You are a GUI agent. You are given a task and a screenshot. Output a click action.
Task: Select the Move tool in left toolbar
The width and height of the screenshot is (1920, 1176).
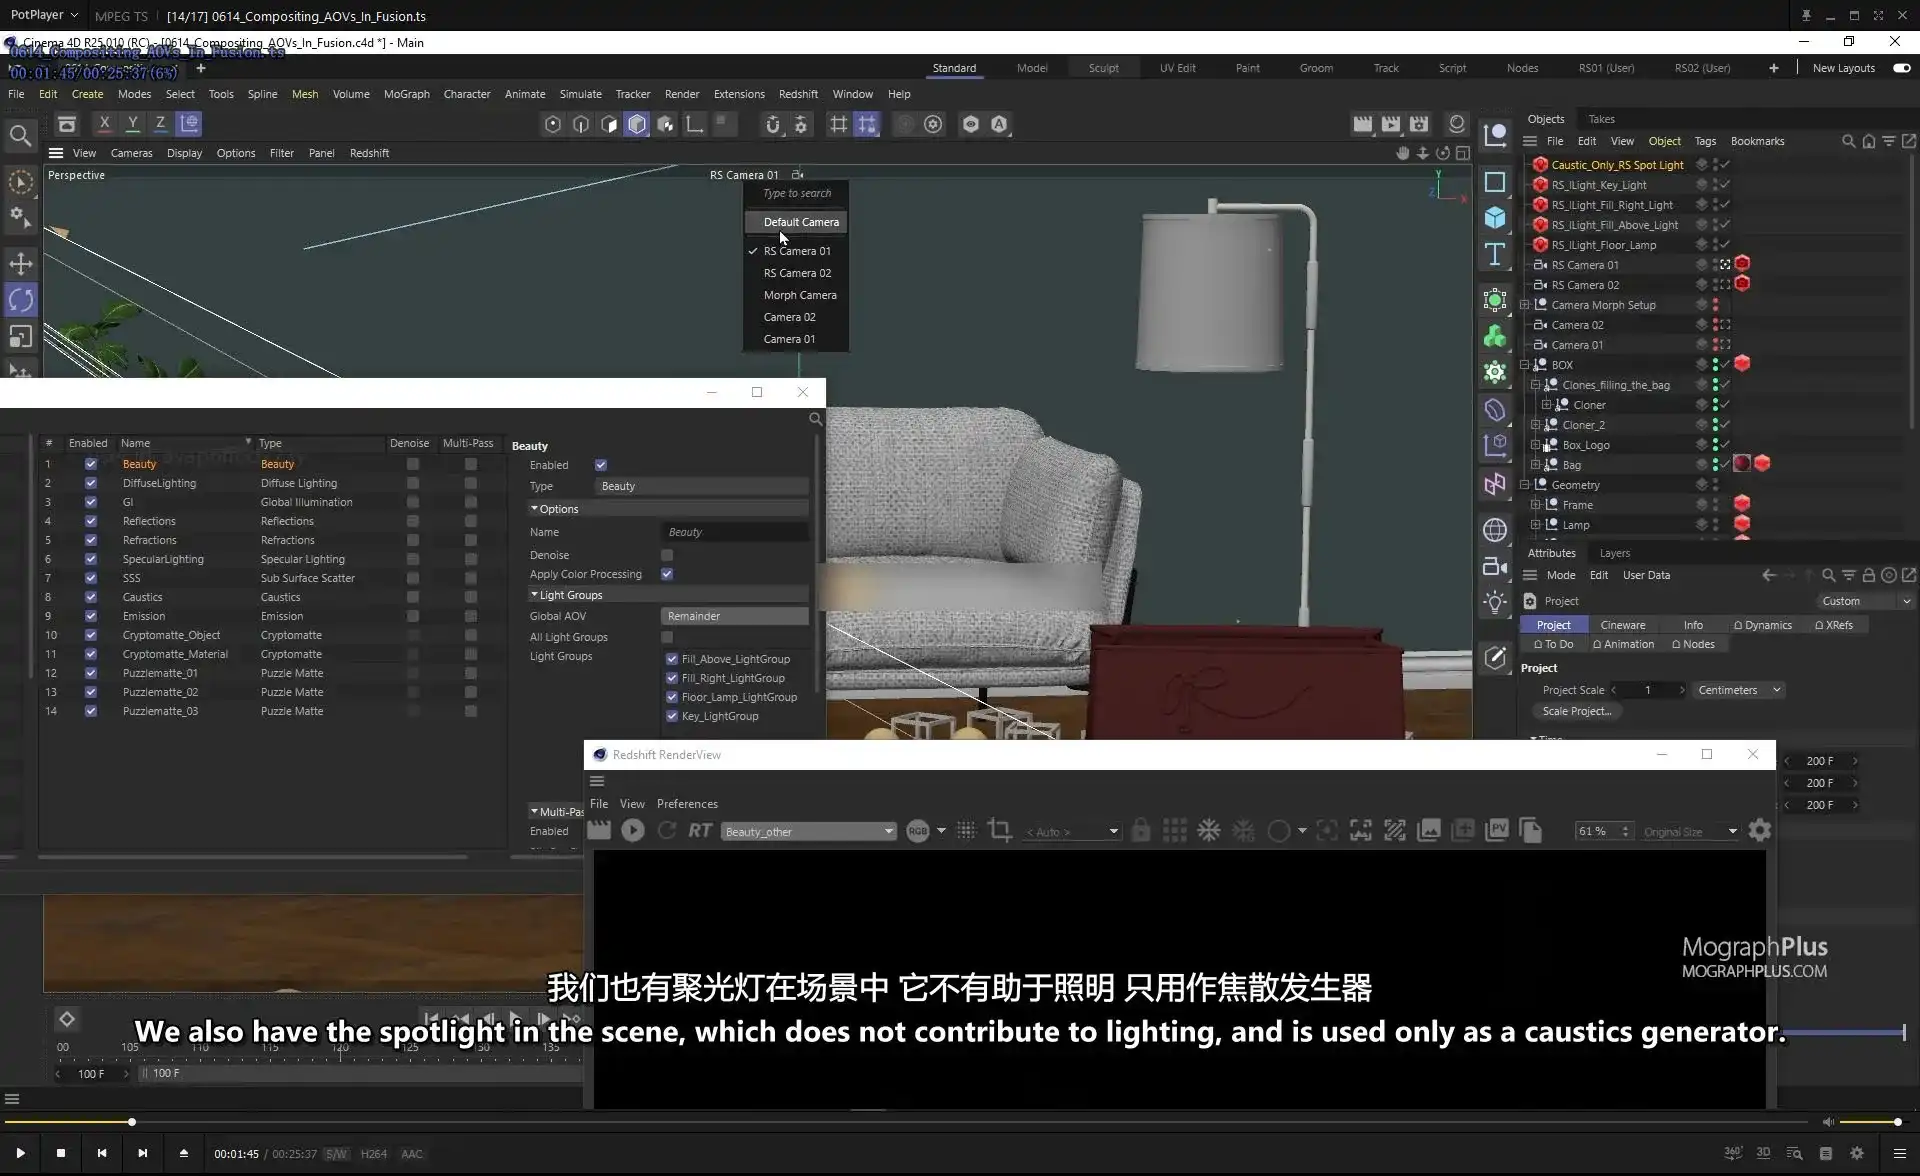point(21,262)
